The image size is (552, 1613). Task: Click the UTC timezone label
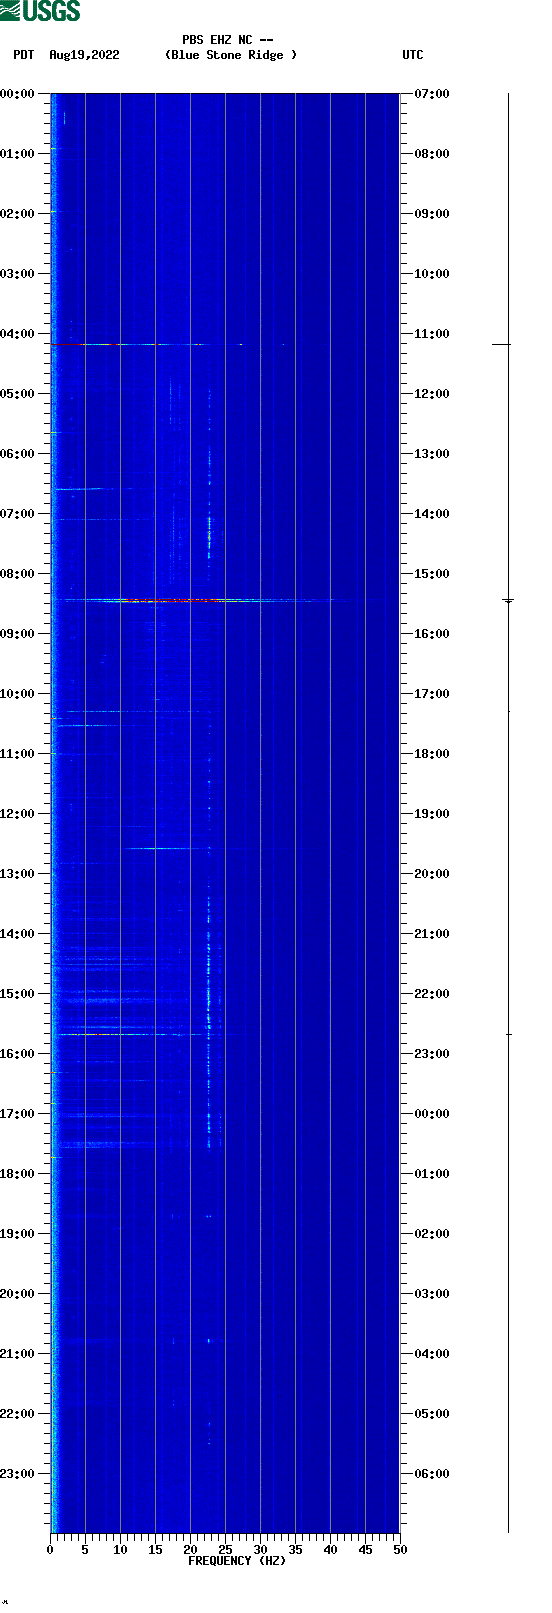[x=413, y=55]
